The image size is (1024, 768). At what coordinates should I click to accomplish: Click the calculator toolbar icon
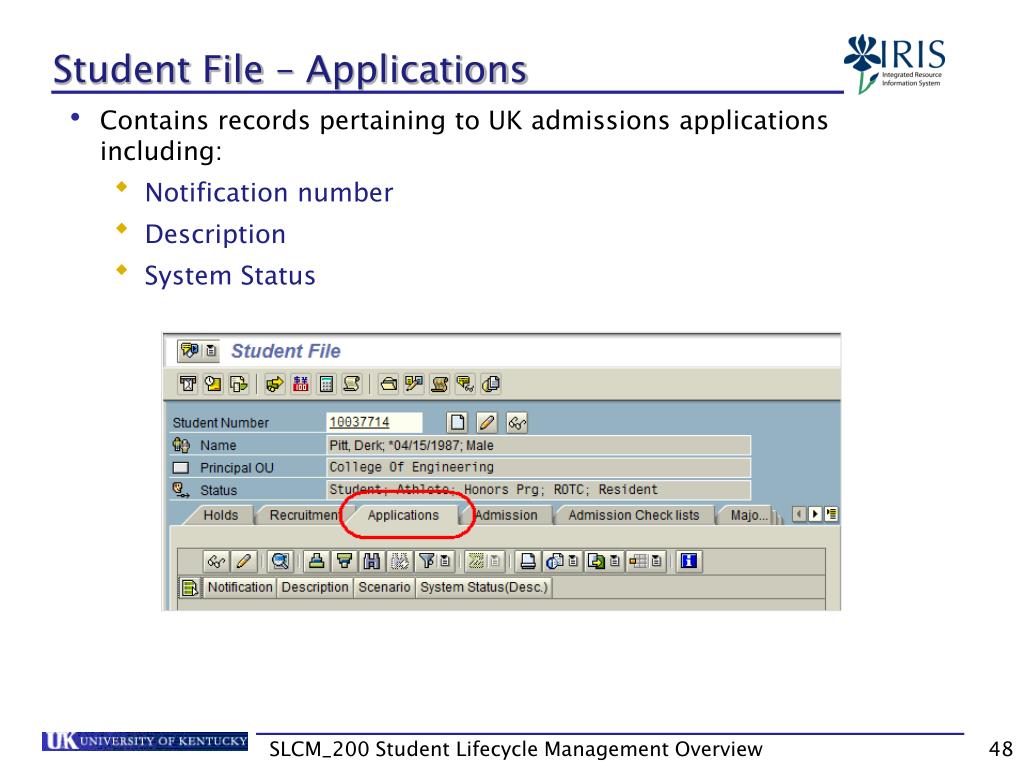pyautogui.click(x=326, y=384)
